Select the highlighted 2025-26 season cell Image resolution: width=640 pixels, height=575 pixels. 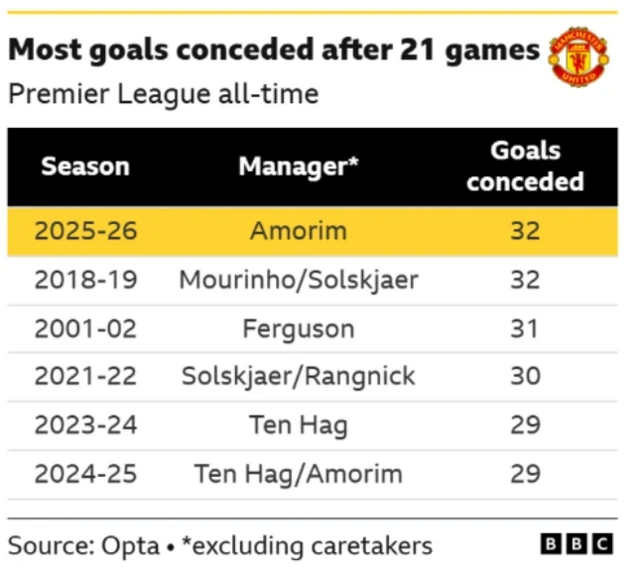tap(85, 231)
